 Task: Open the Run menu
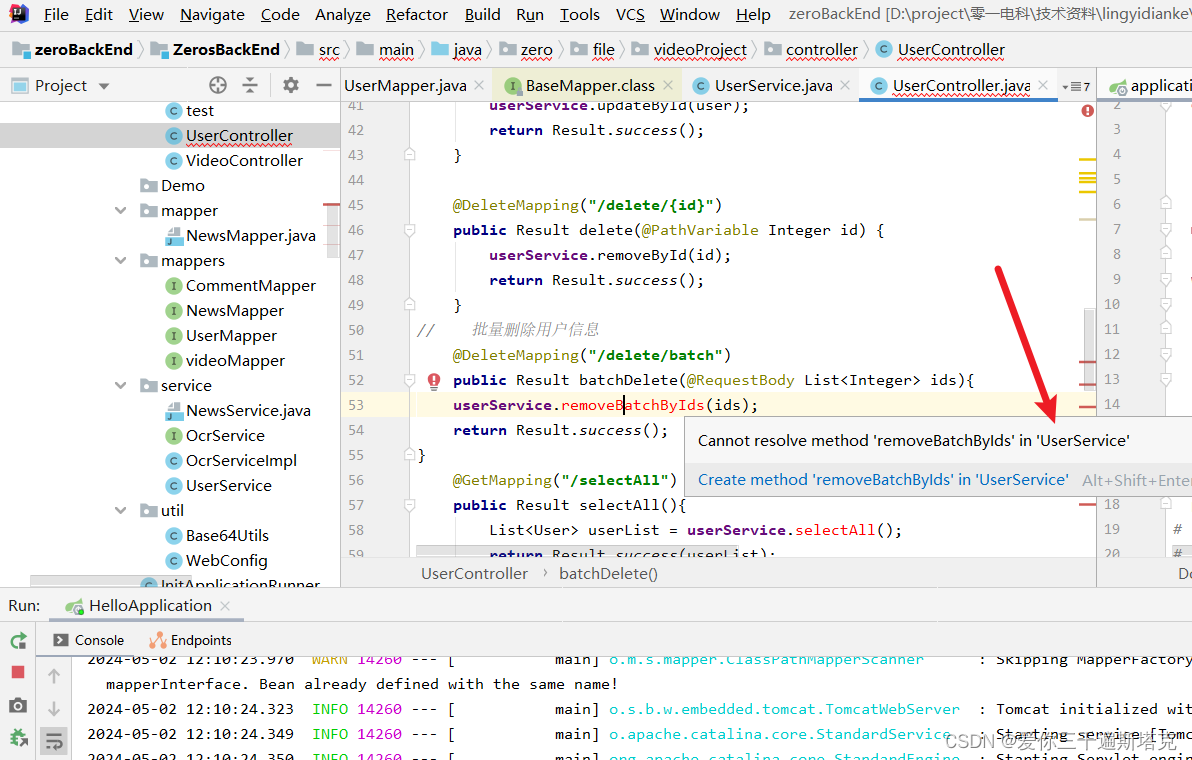[x=529, y=14]
